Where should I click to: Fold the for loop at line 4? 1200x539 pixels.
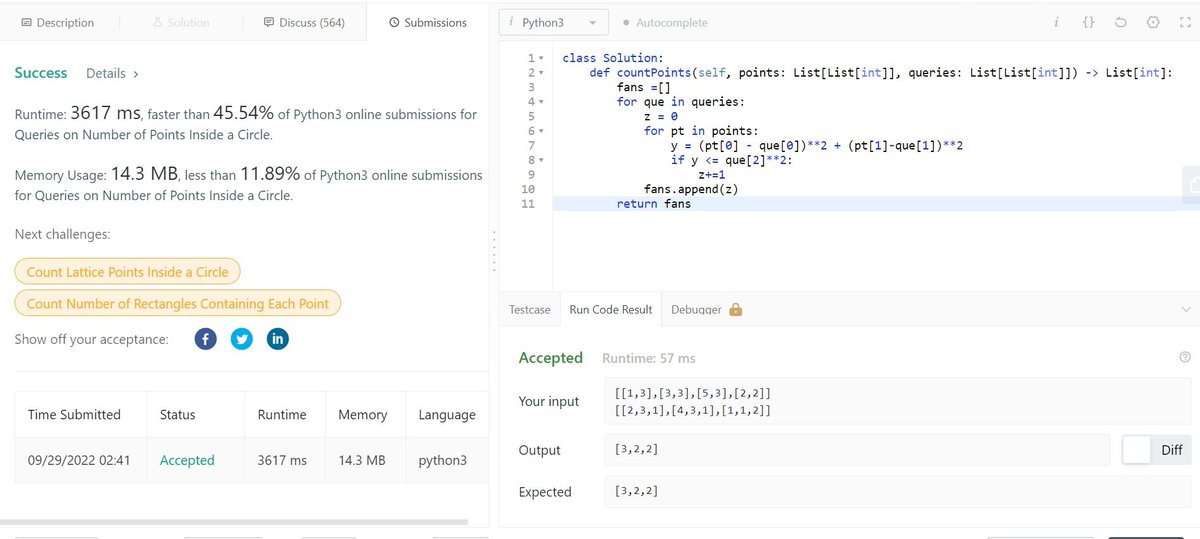point(541,102)
